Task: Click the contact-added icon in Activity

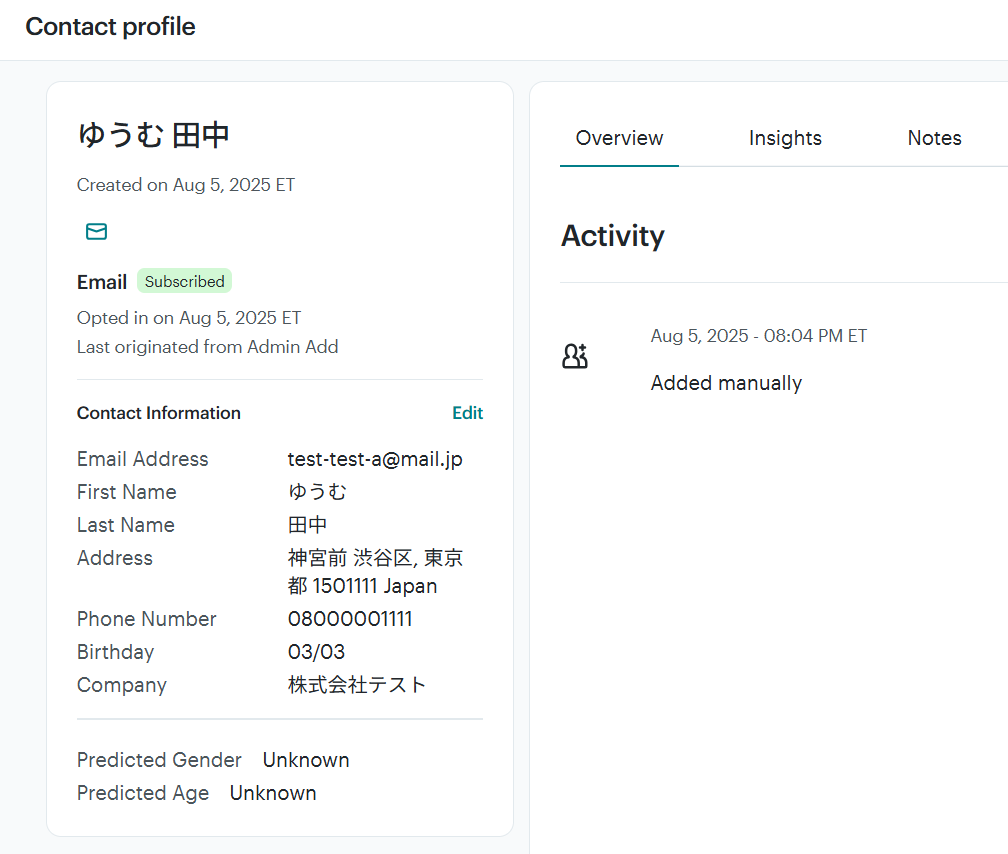Action: tap(575, 356)
